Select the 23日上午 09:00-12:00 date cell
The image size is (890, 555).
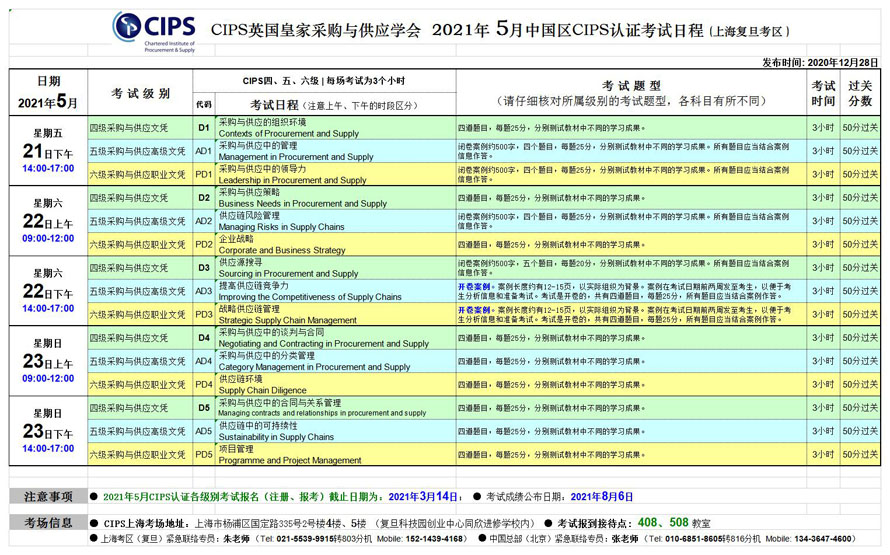pyautogui.click(x=48, y=361)
